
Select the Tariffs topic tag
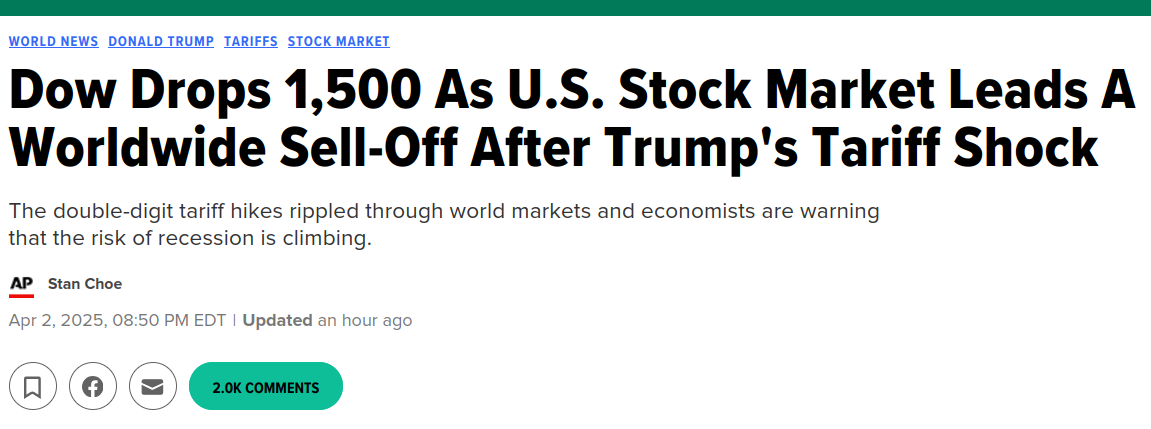[251, 41]
